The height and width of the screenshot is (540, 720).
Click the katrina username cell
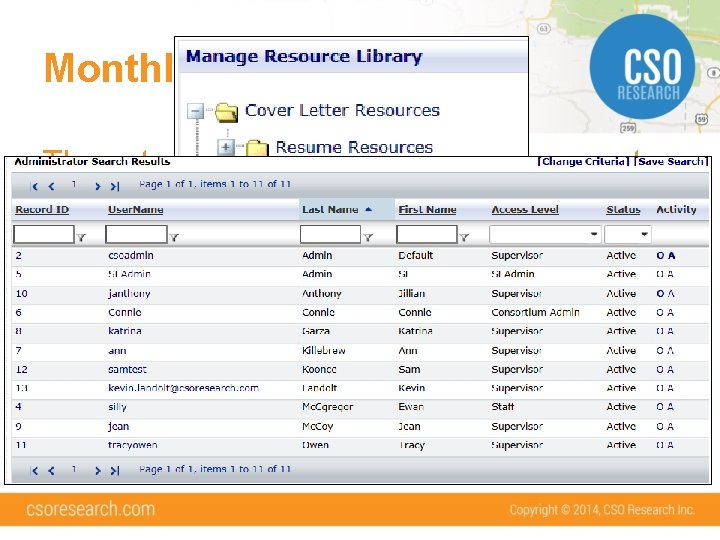click(x=125, y=331)
